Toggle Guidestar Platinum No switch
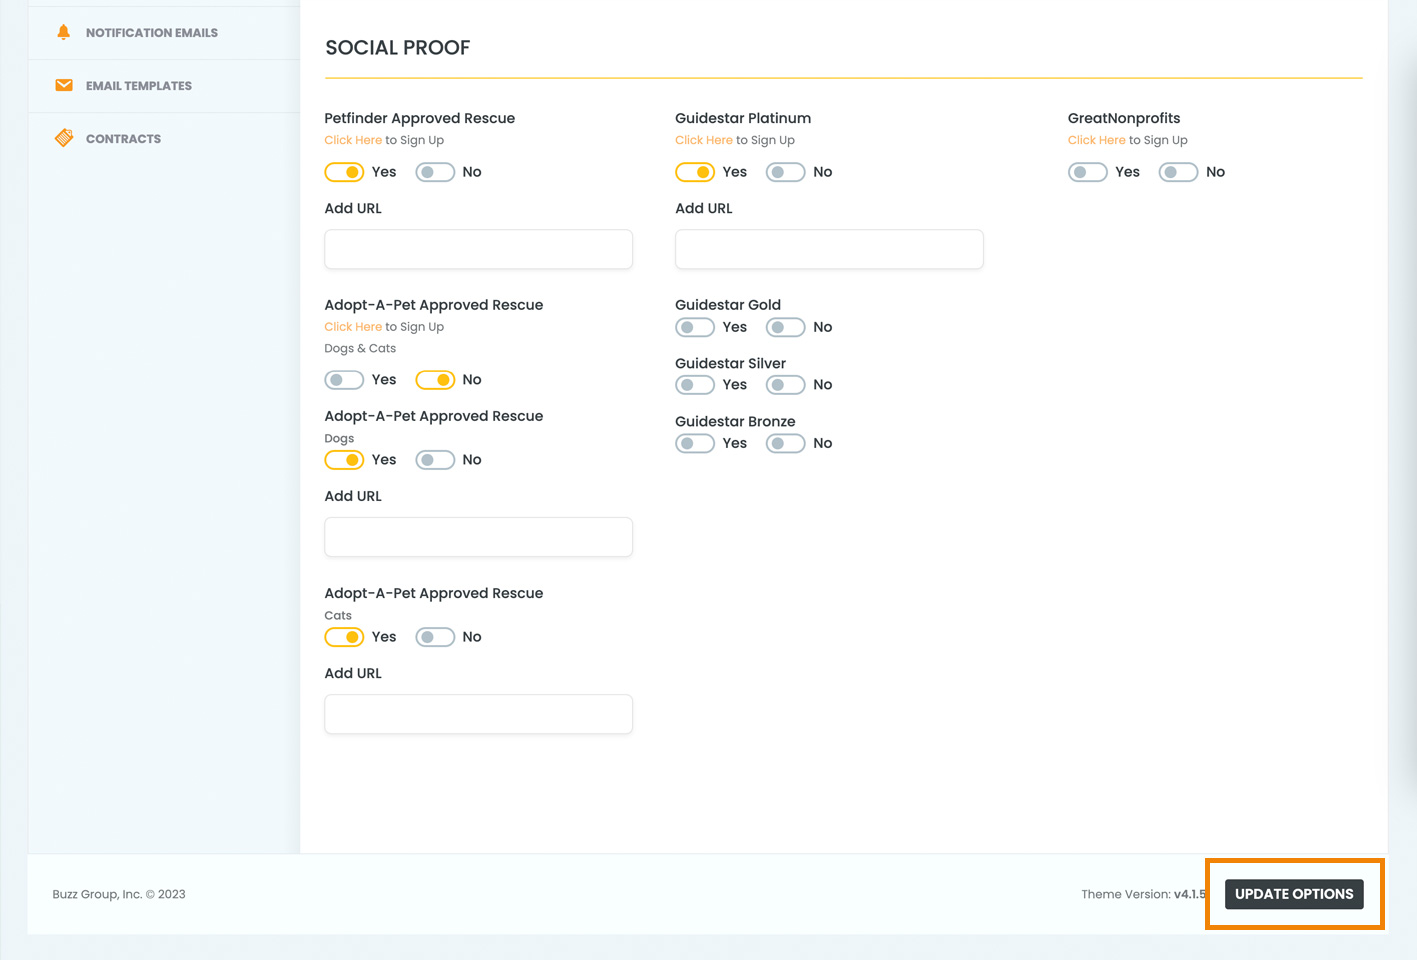Viewport: 1417px width, 960px height. 786,172
